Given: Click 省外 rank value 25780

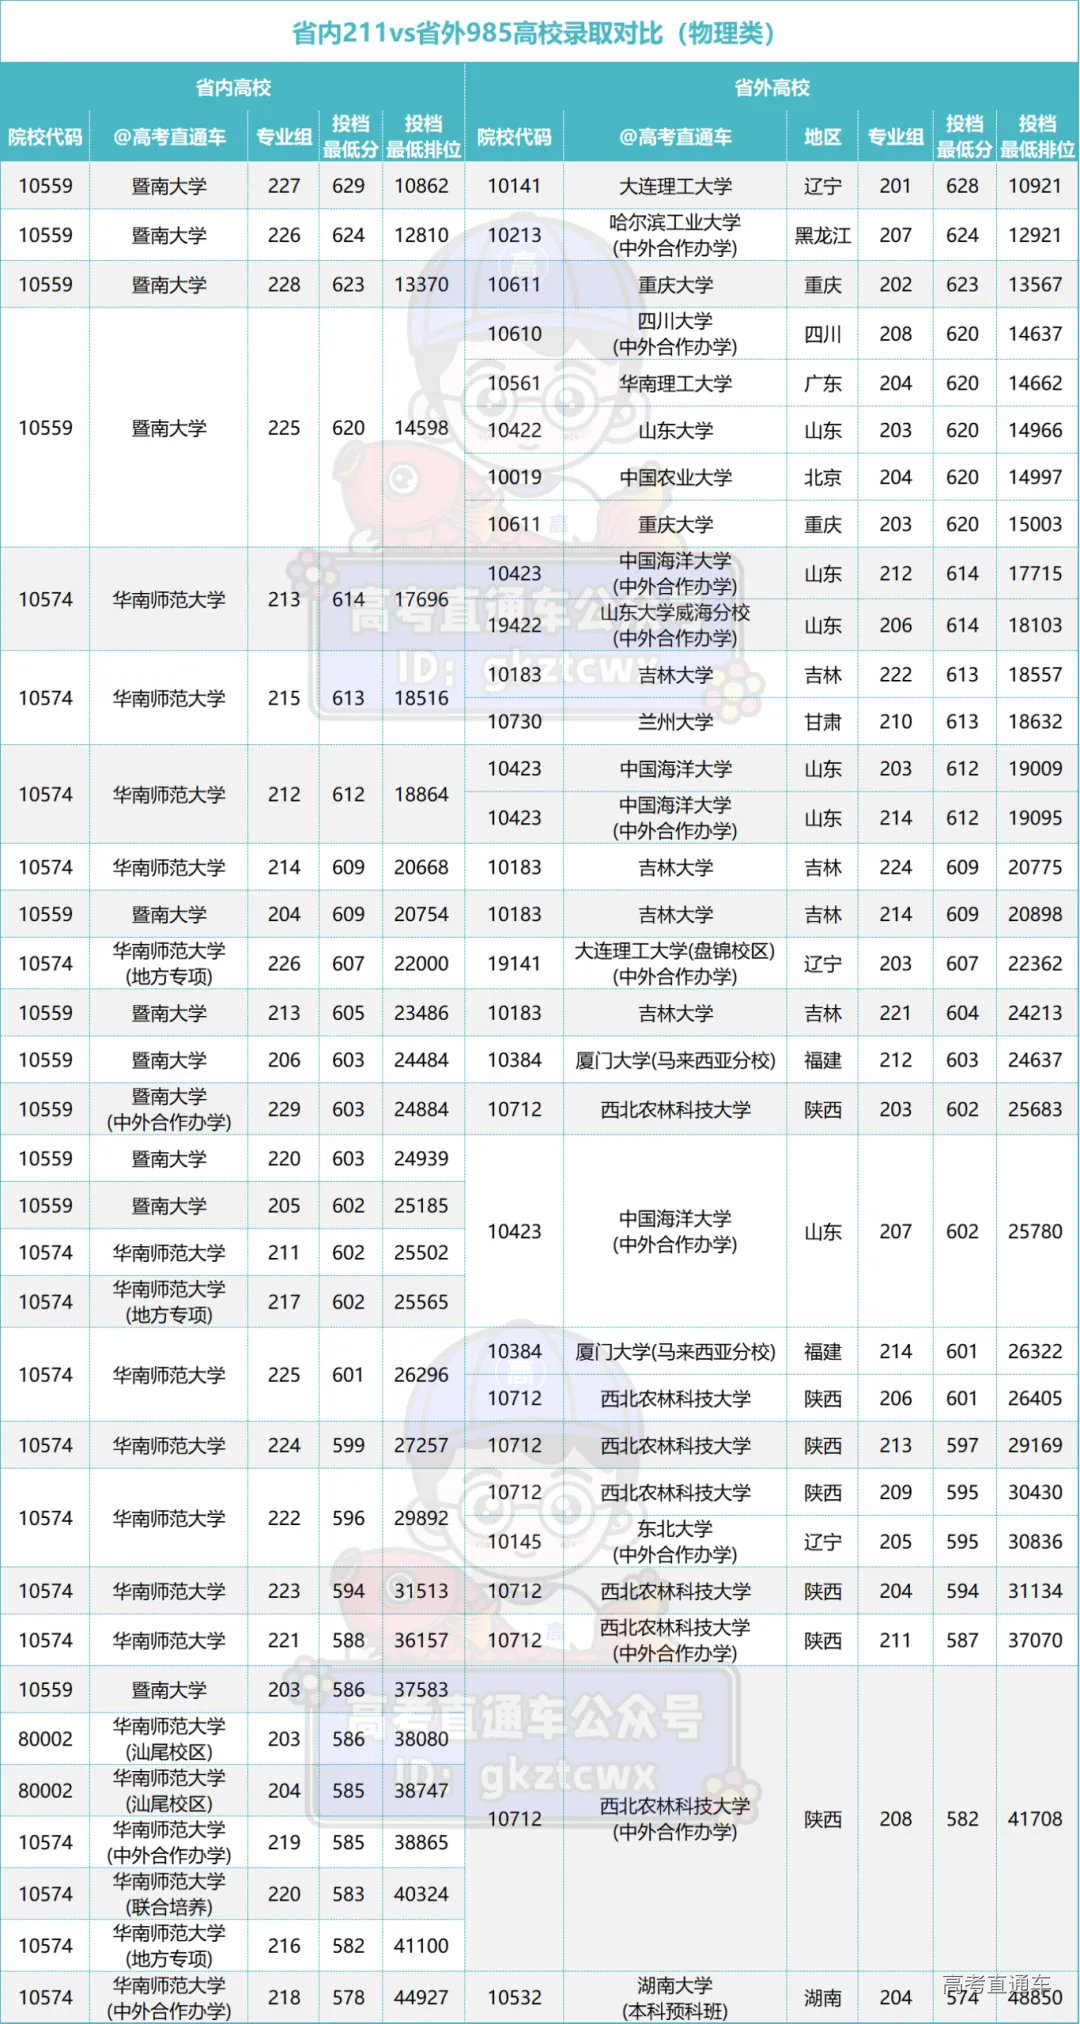Looking at the screenshot, I should pos(1035,1231).
